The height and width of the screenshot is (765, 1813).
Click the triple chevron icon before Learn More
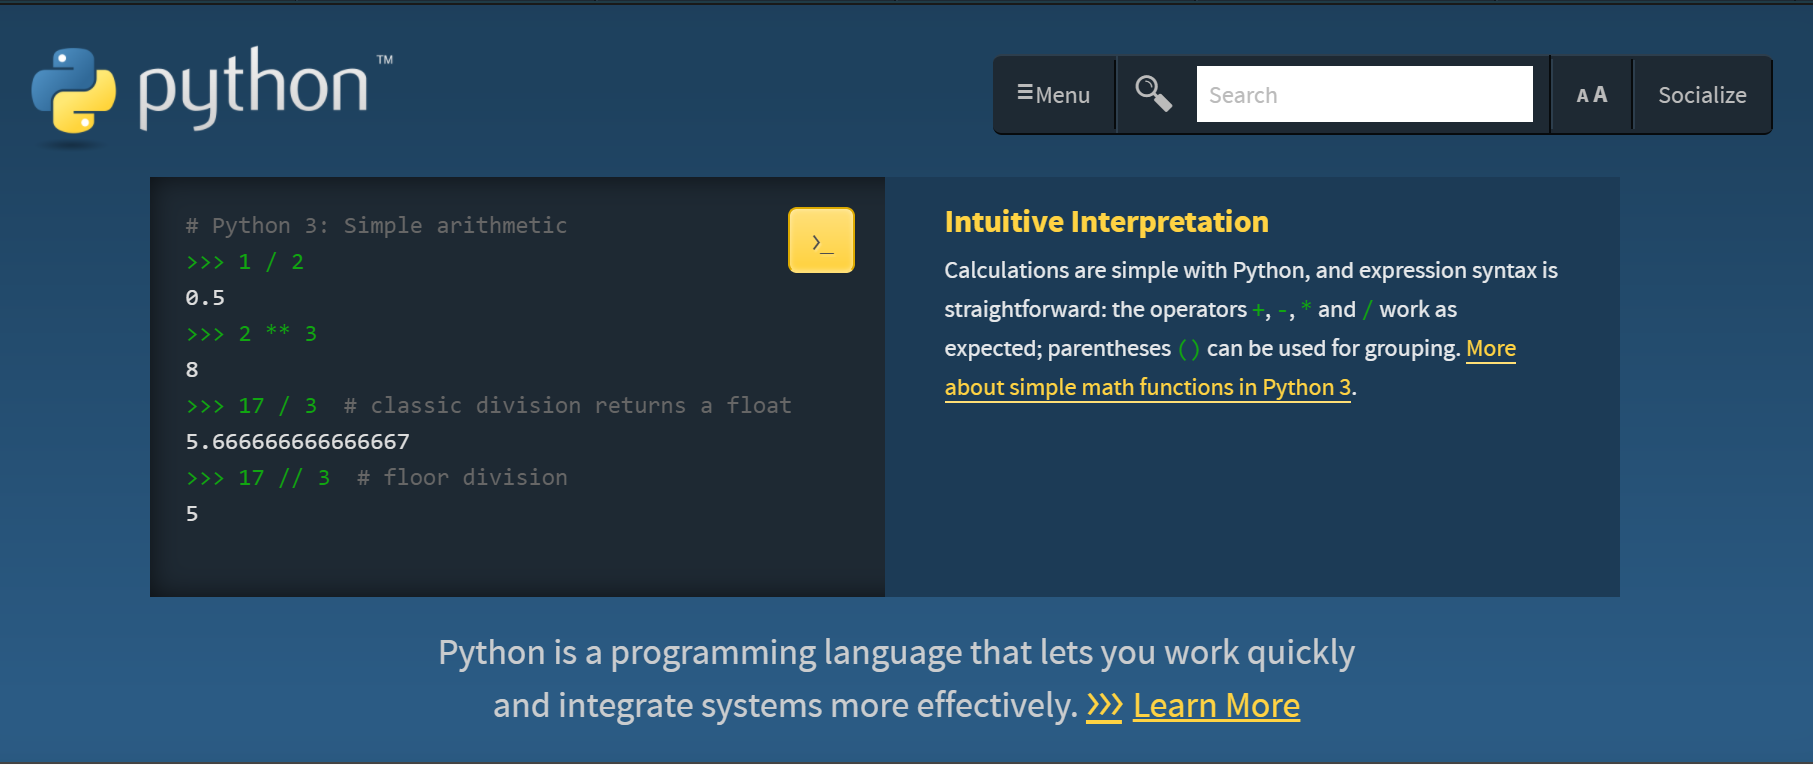(x=1104, y=706)
